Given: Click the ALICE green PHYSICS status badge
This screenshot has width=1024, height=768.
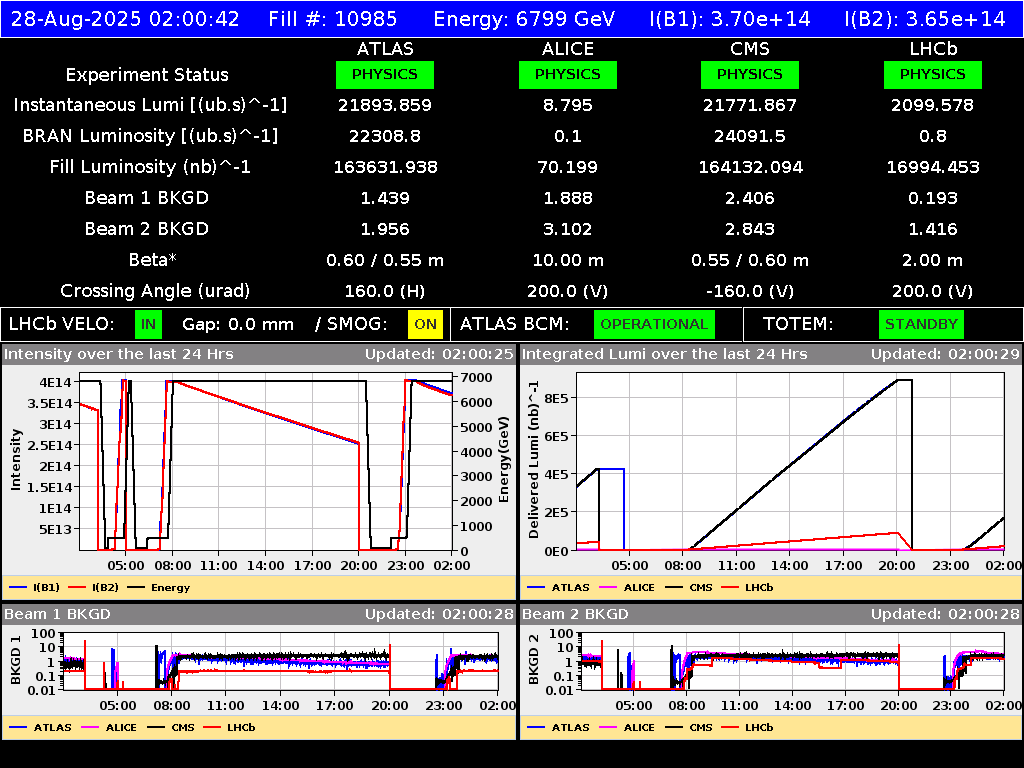Looking at the screenshot, I should 568,74.
